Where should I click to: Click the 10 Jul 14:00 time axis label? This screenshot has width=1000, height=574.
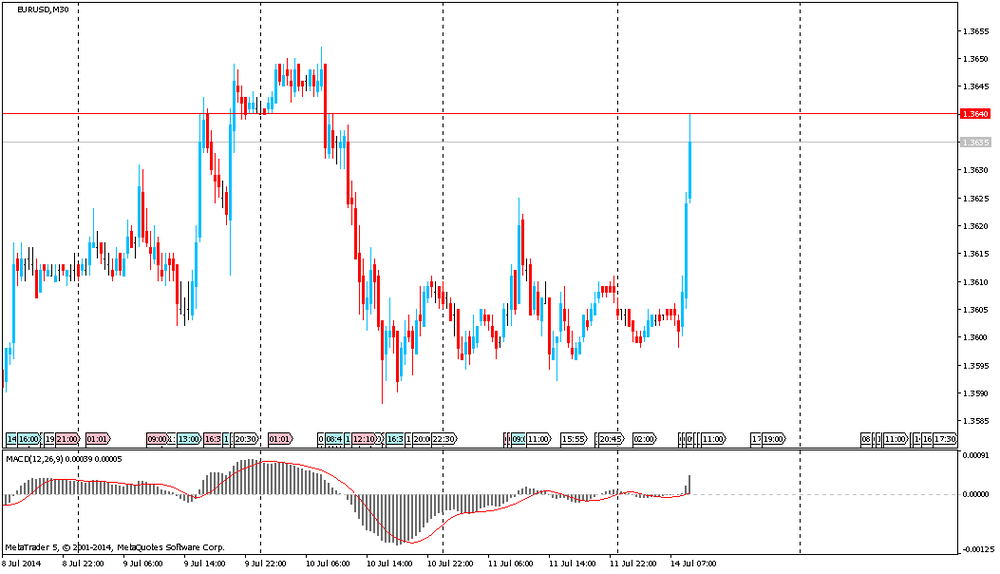pos(389,563)
